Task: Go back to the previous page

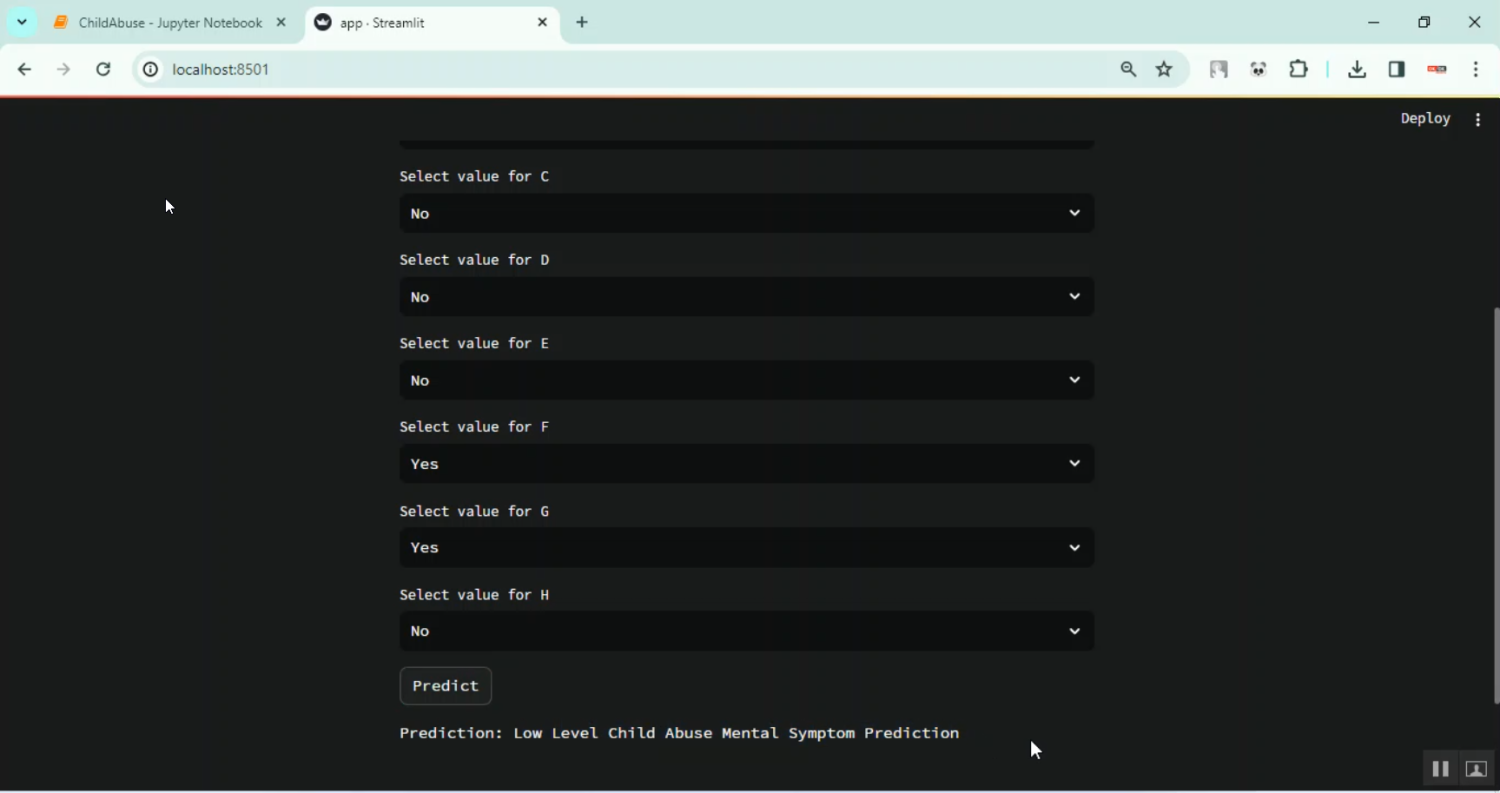Action: coord(24,69)
